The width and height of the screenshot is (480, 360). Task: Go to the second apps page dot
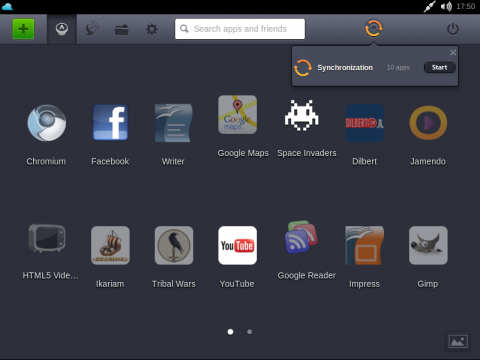[249, 332]
